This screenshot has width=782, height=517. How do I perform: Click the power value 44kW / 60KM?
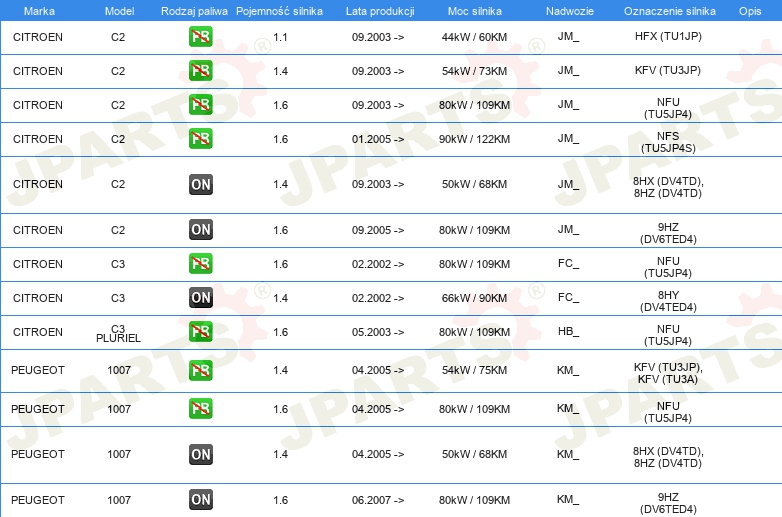474,37
